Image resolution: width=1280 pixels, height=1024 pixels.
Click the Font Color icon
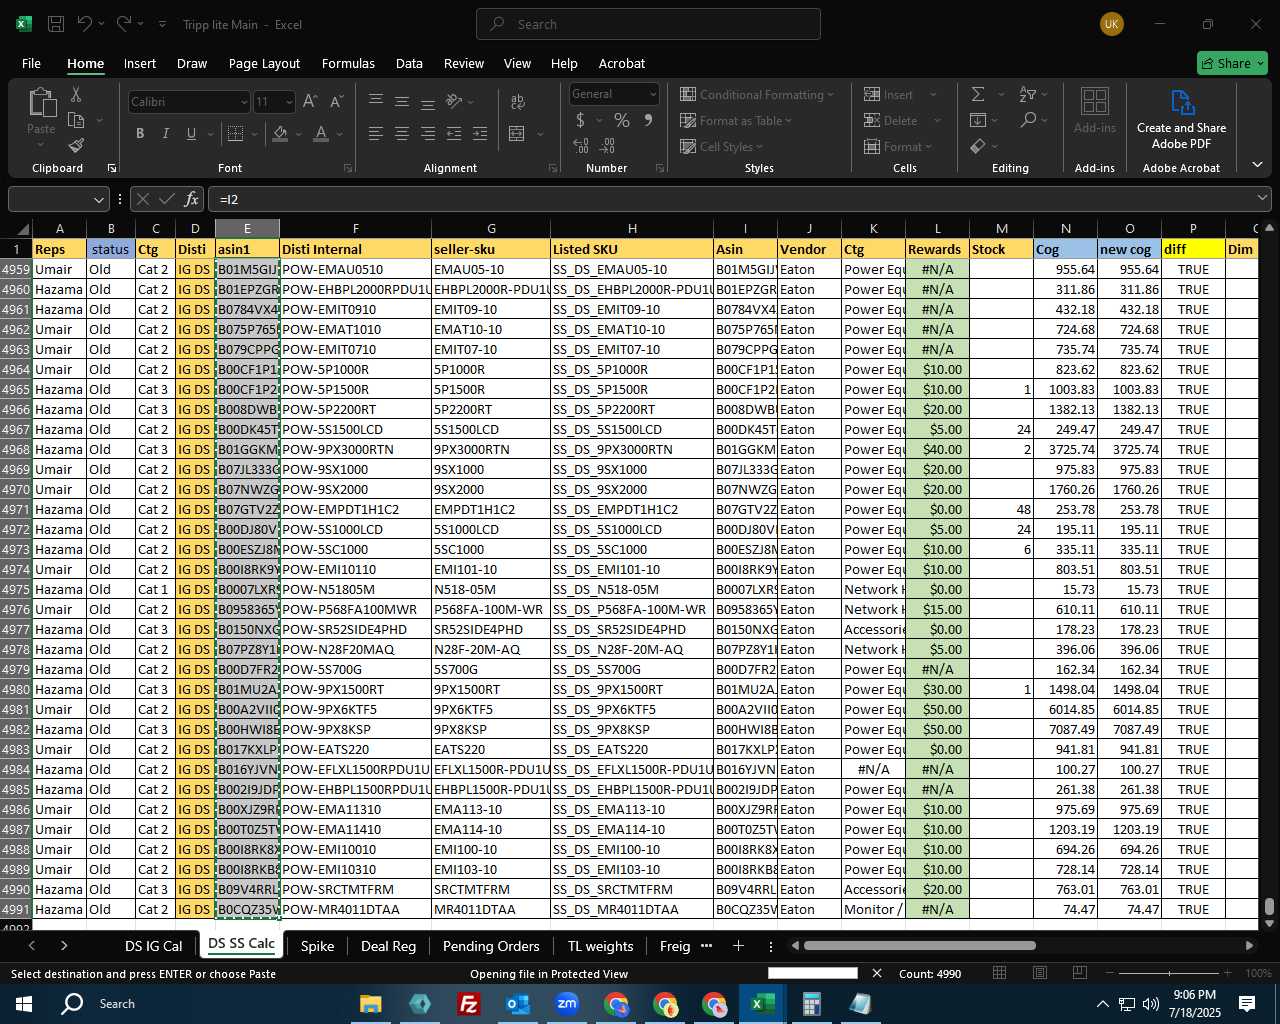[x=321, y=133]
